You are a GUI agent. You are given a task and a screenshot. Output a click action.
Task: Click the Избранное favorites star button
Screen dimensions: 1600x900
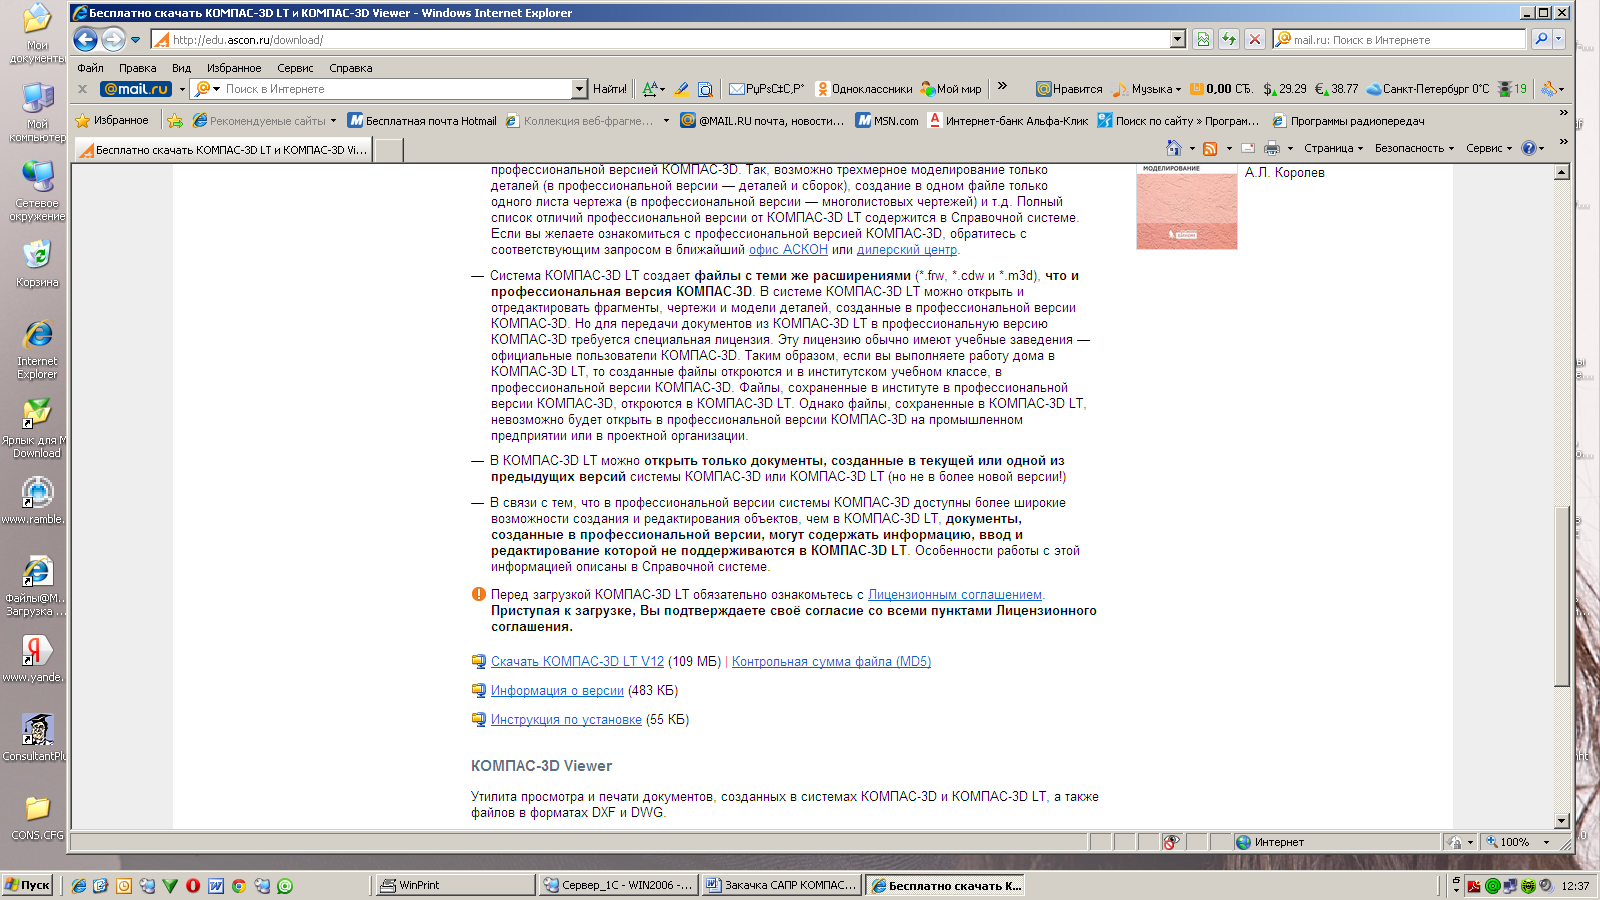tap(112, 120)
